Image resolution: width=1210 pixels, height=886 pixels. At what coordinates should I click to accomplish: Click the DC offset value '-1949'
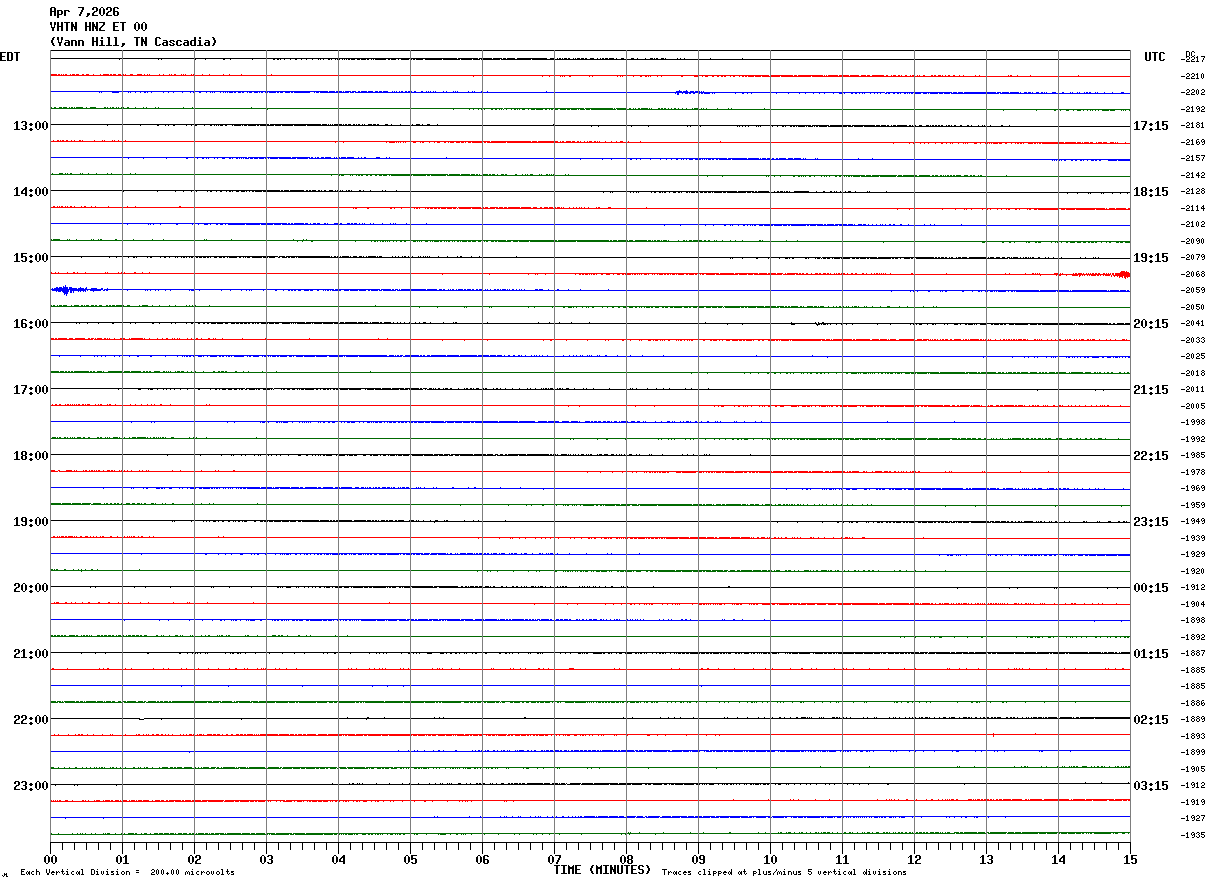pyautogui.click(x=1194, y=522)
